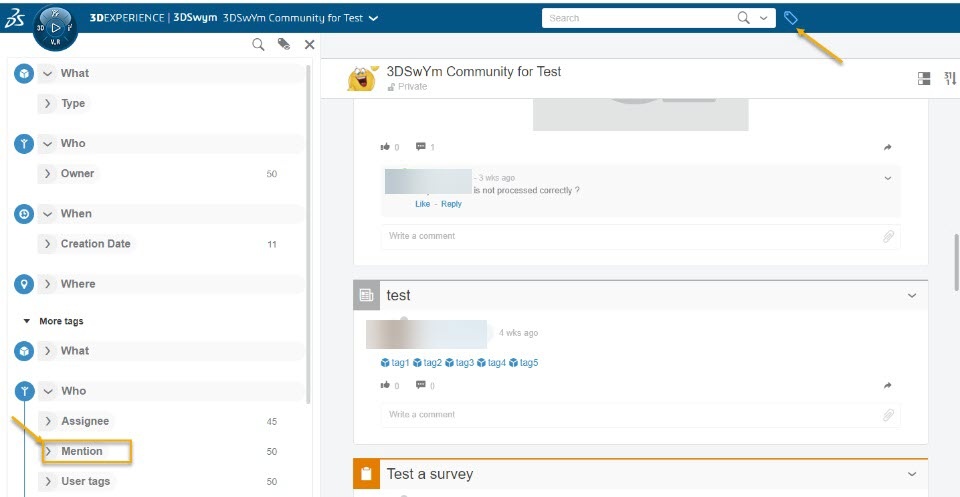This screenshot has height=497, width=960.
Task: Open the tag panel via the blue tag icon
Action: (790, 18)
